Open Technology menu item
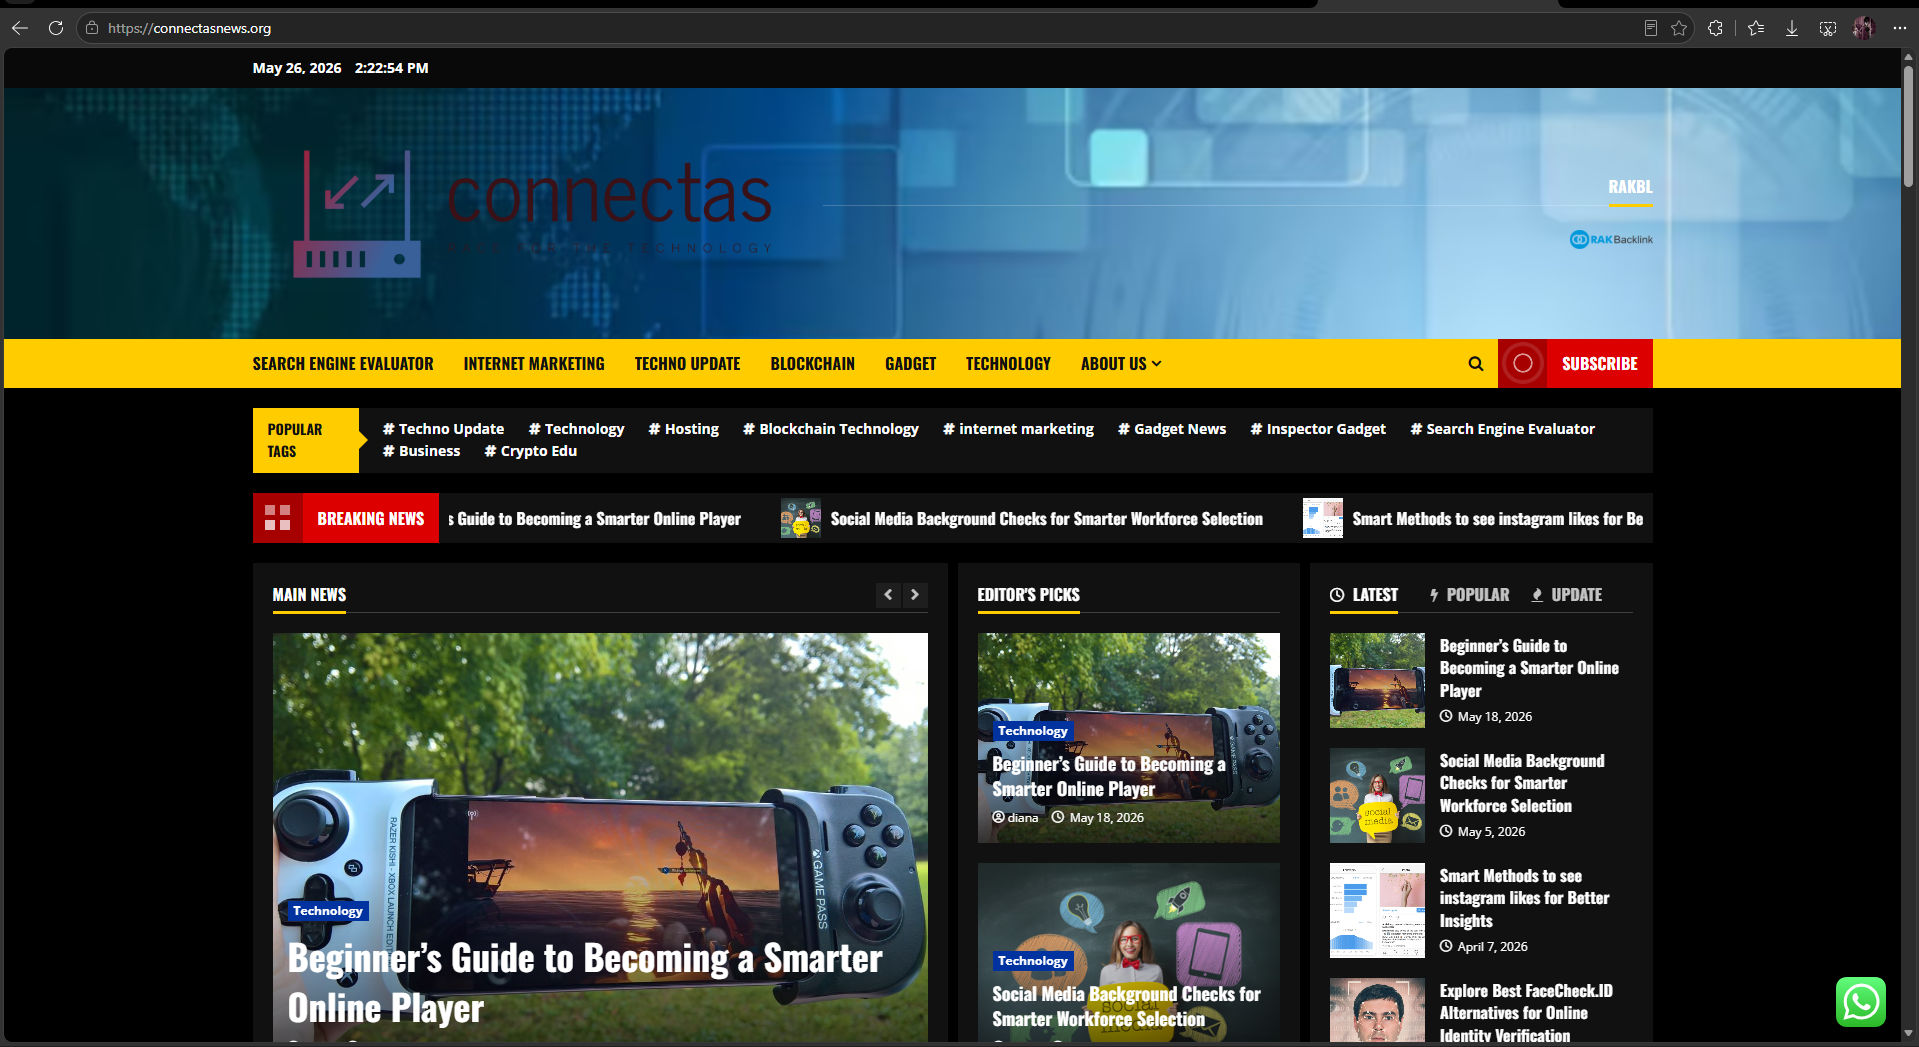The image size is (1919, 1047). pos(1008,364)
